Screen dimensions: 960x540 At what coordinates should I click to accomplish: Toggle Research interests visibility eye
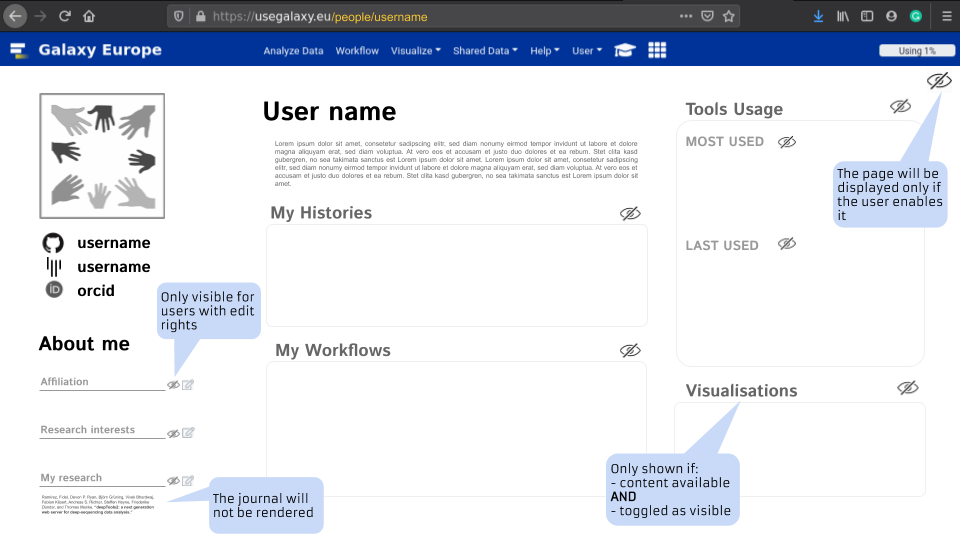point(173,433)
